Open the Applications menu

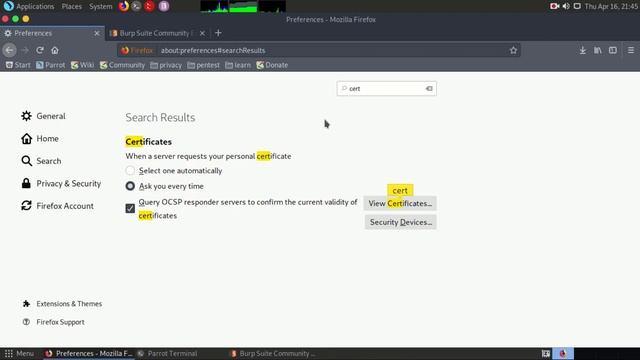(x=29, y=6)
